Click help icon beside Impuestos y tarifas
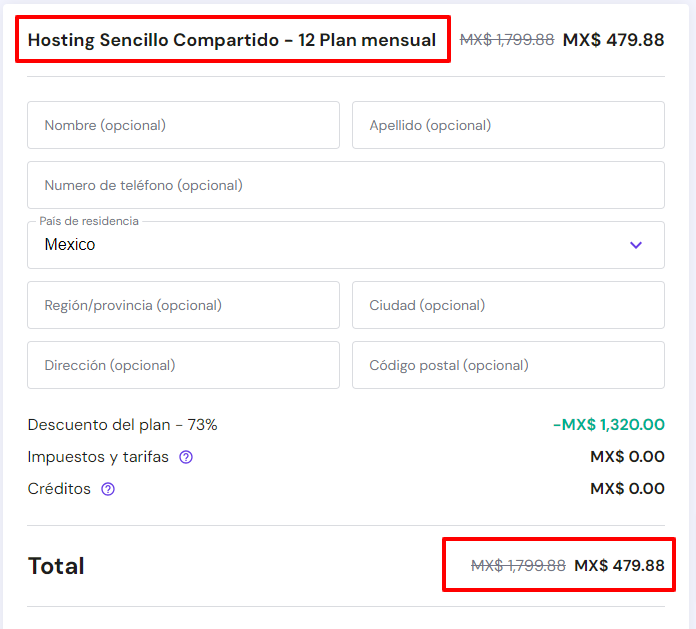The width and height of the screenshot is (696, 629). pyautogui.click(x=186, y=457)
